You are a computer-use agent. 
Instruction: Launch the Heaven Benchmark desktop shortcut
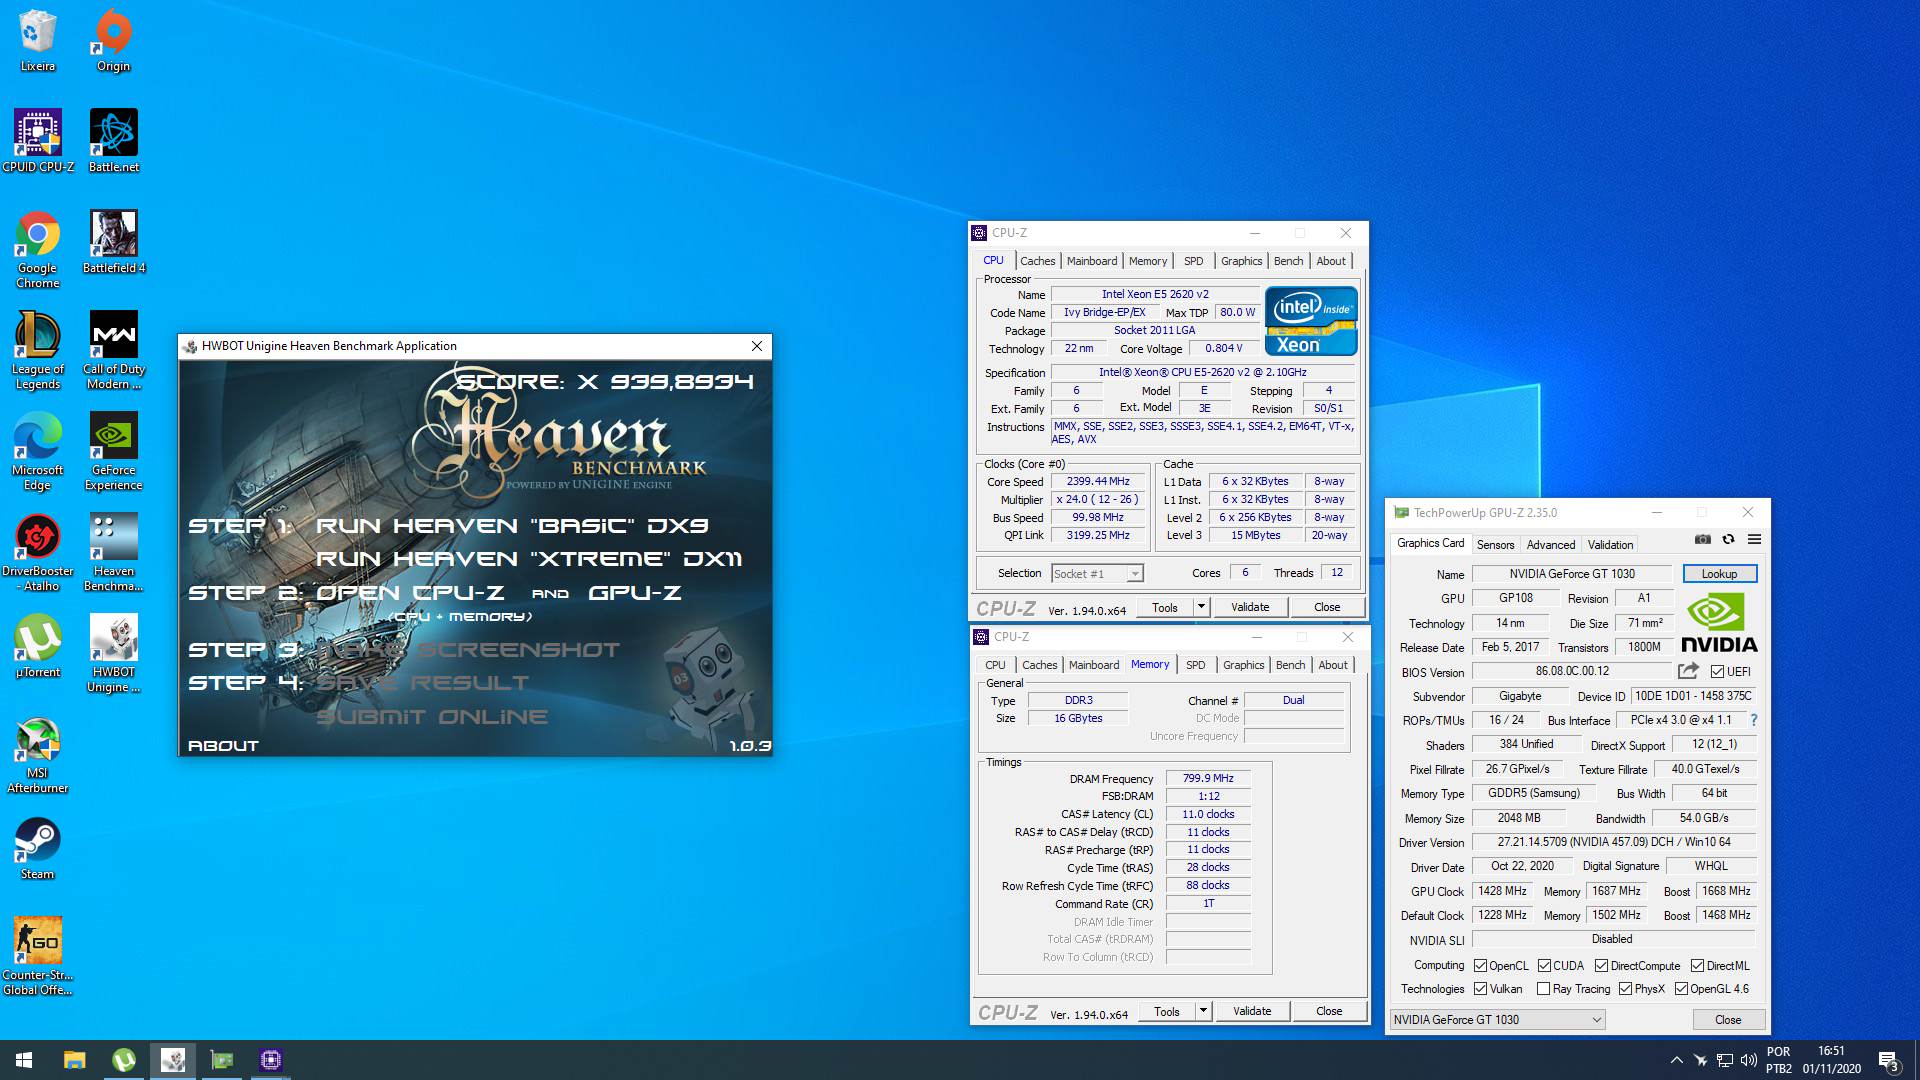(113, 553)
